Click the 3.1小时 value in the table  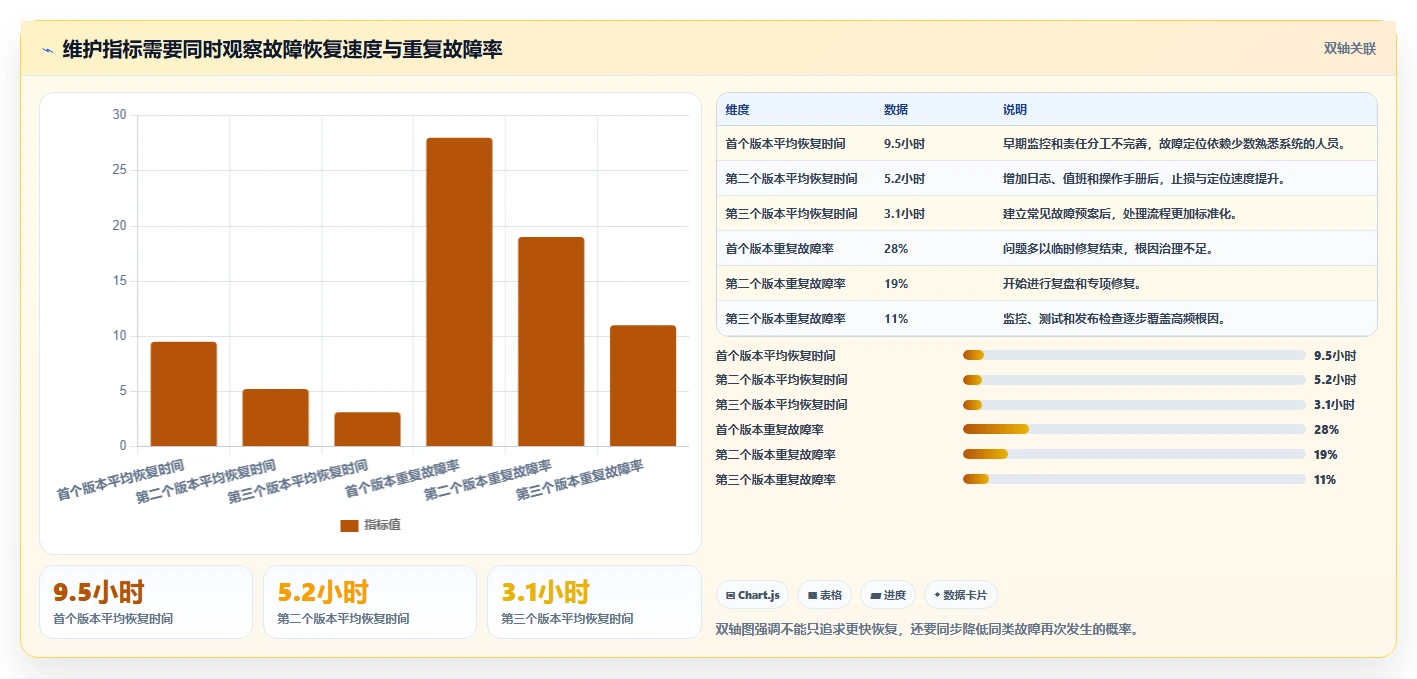[x=905, y=214]
